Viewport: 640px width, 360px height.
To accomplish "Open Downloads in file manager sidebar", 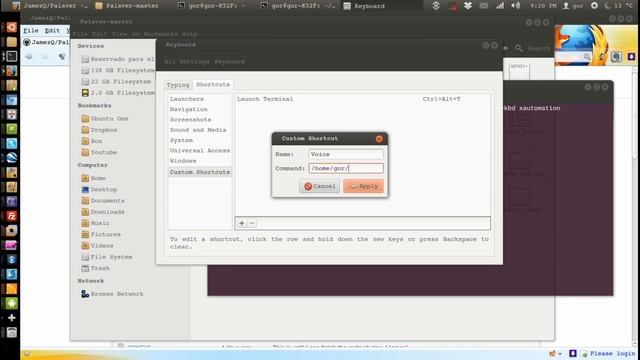I will pos(103,212).
